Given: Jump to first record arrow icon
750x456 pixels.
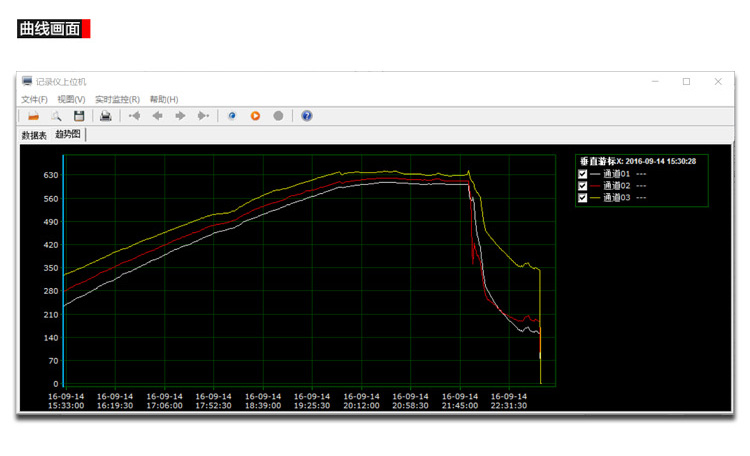Looking at the screenshot, I should (134, 116).
